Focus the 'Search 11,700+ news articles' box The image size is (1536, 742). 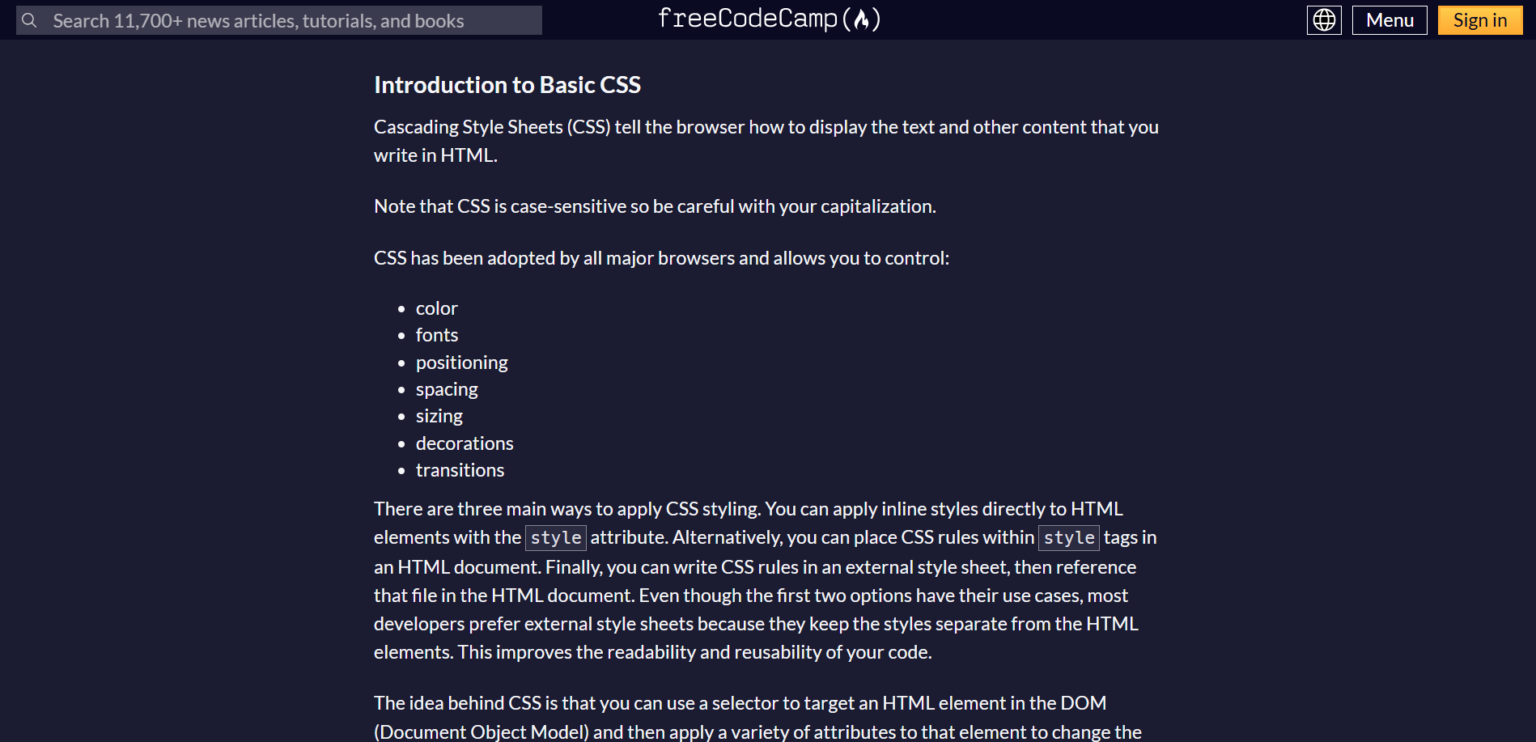pos(280,20)
